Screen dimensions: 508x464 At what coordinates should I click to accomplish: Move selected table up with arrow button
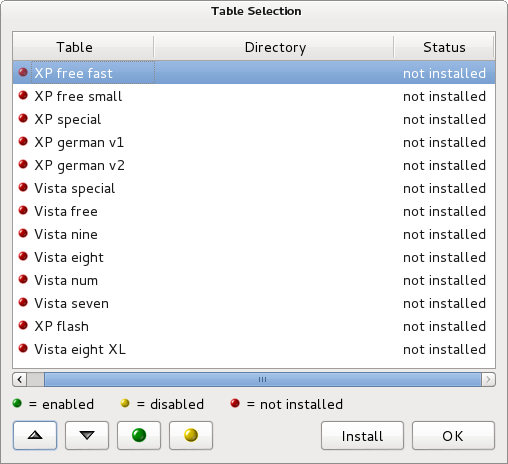coord(35,435)
